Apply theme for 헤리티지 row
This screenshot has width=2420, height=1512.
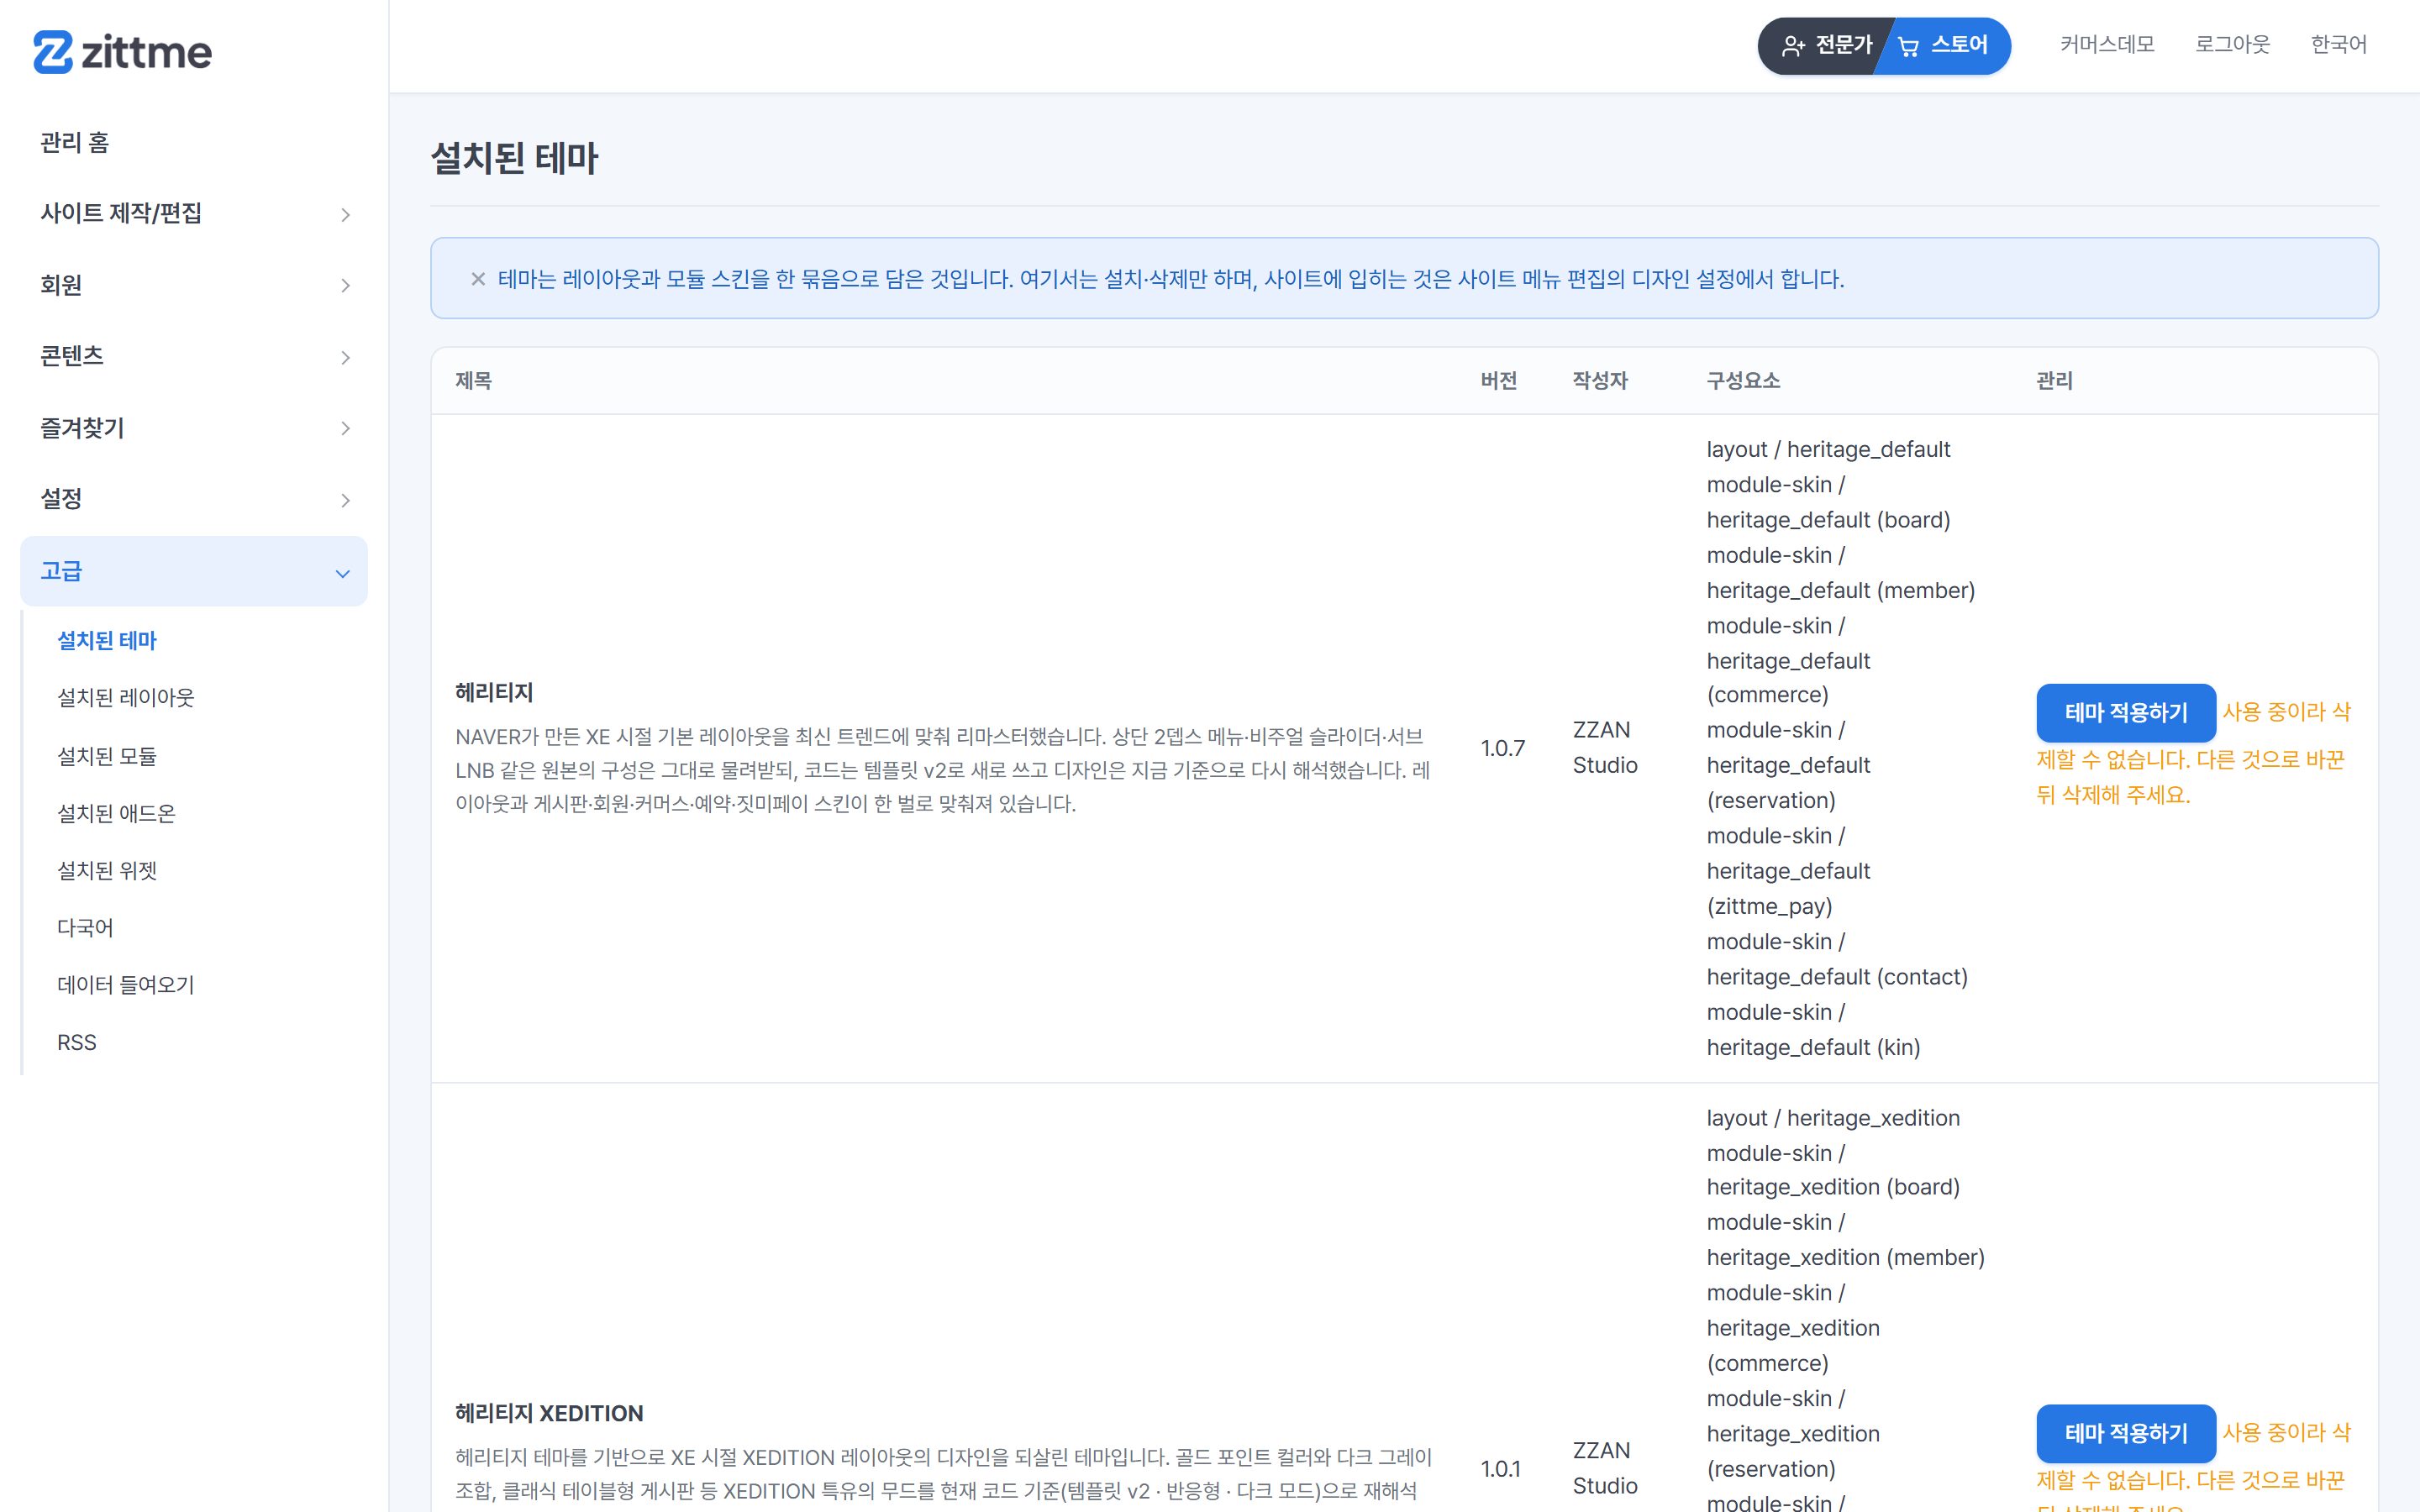(x=2126, y=713)
